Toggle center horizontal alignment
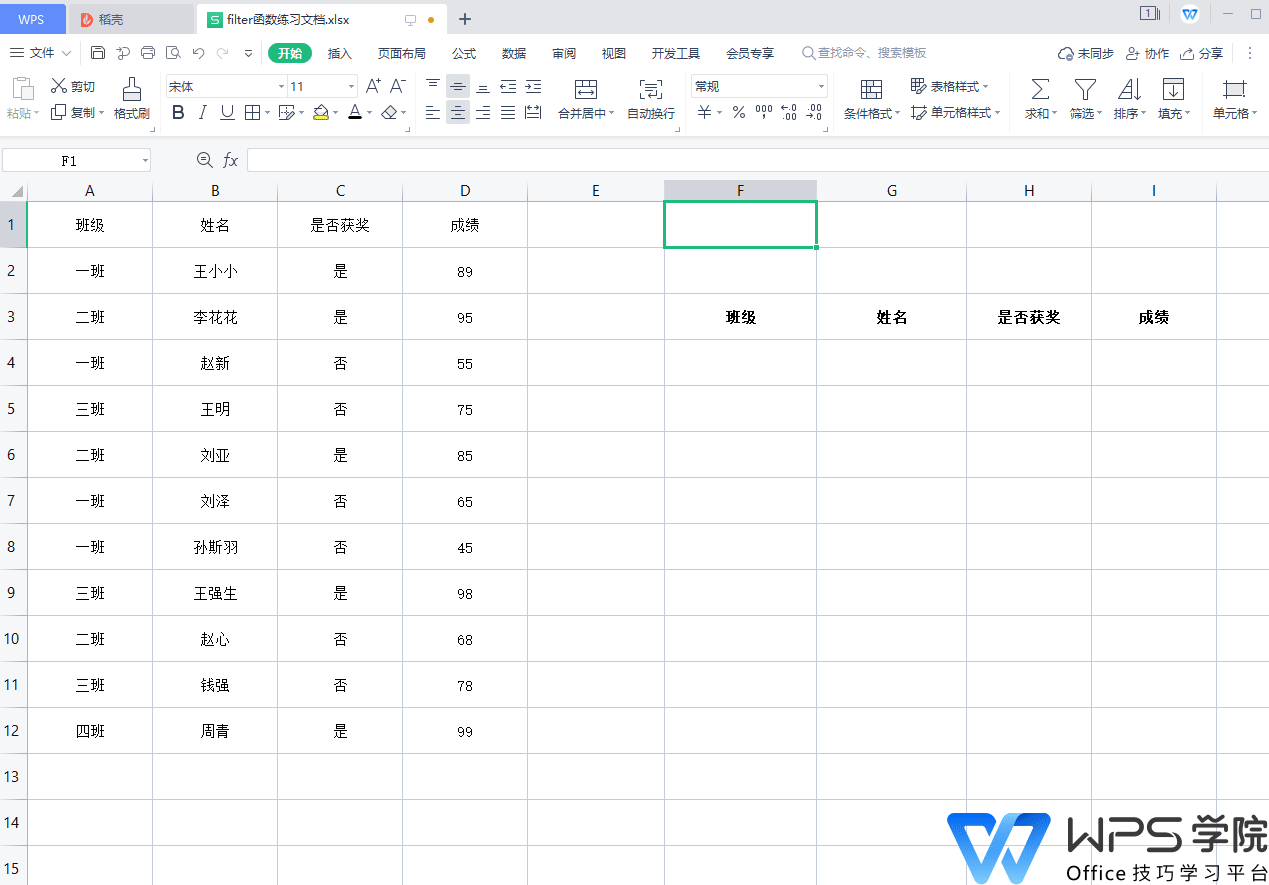 pos(458,113)
